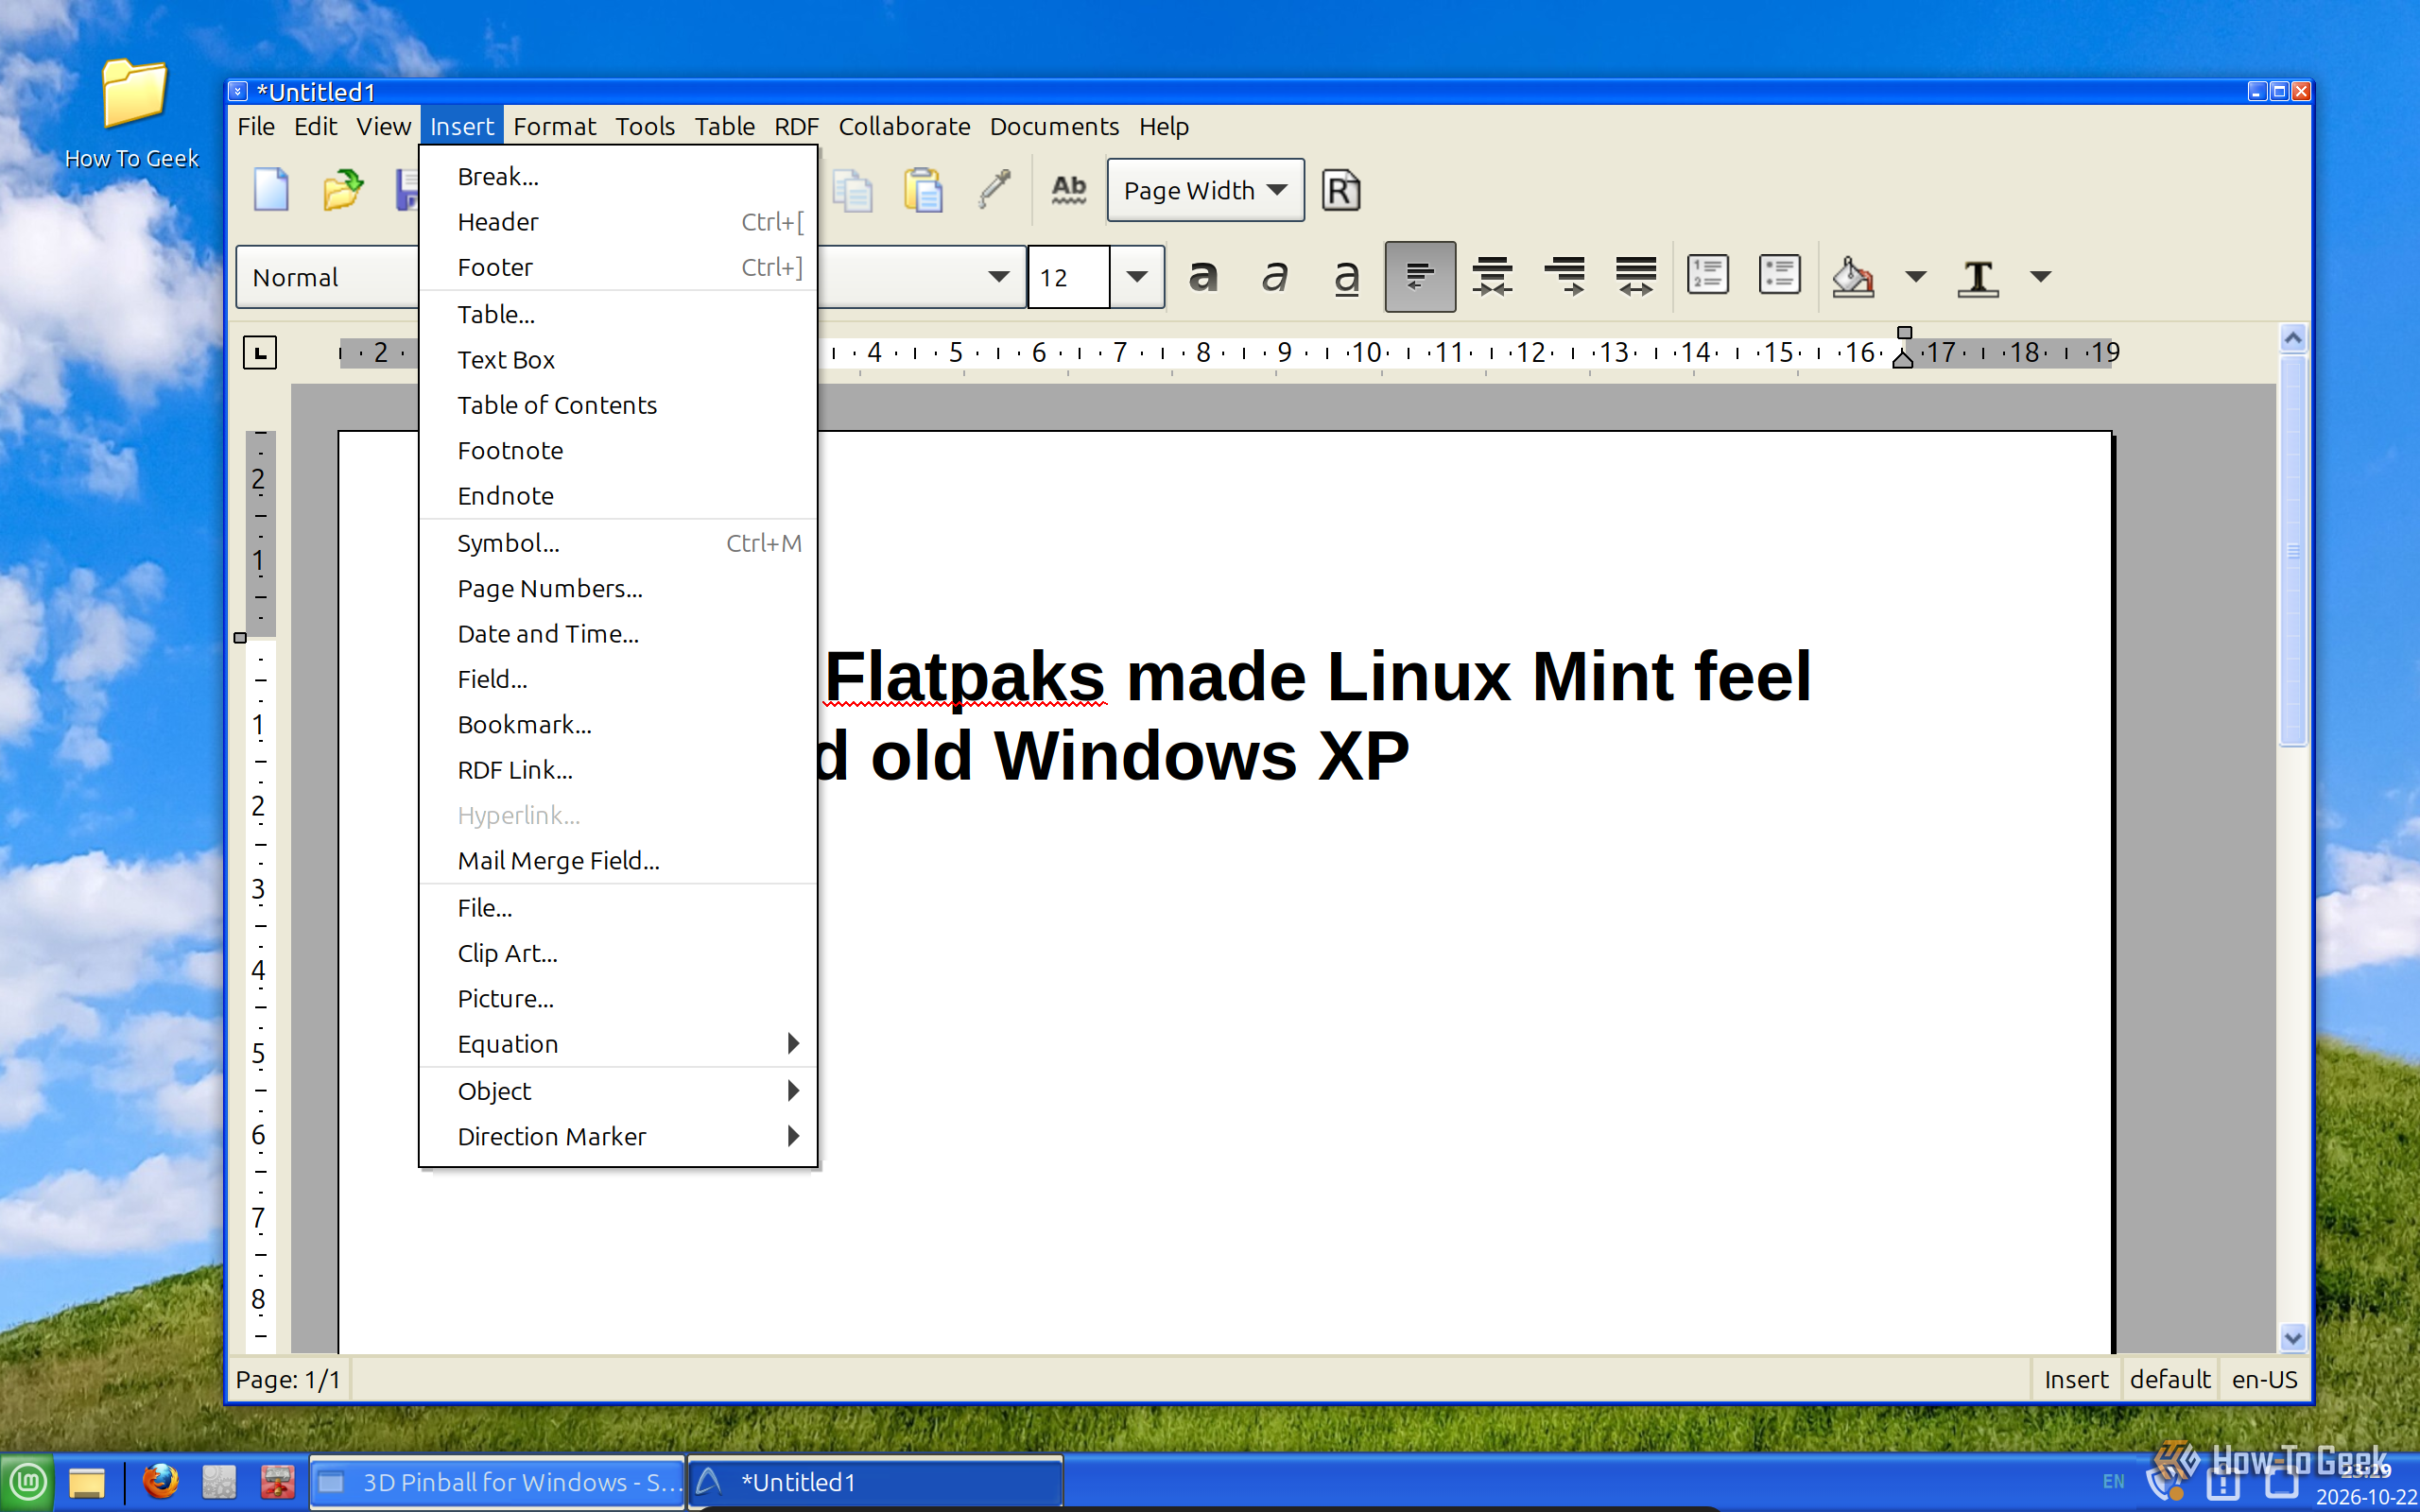2420x1512 pixels.
Task: Click the Paste clipboard icon
Action: click(923, 190)
